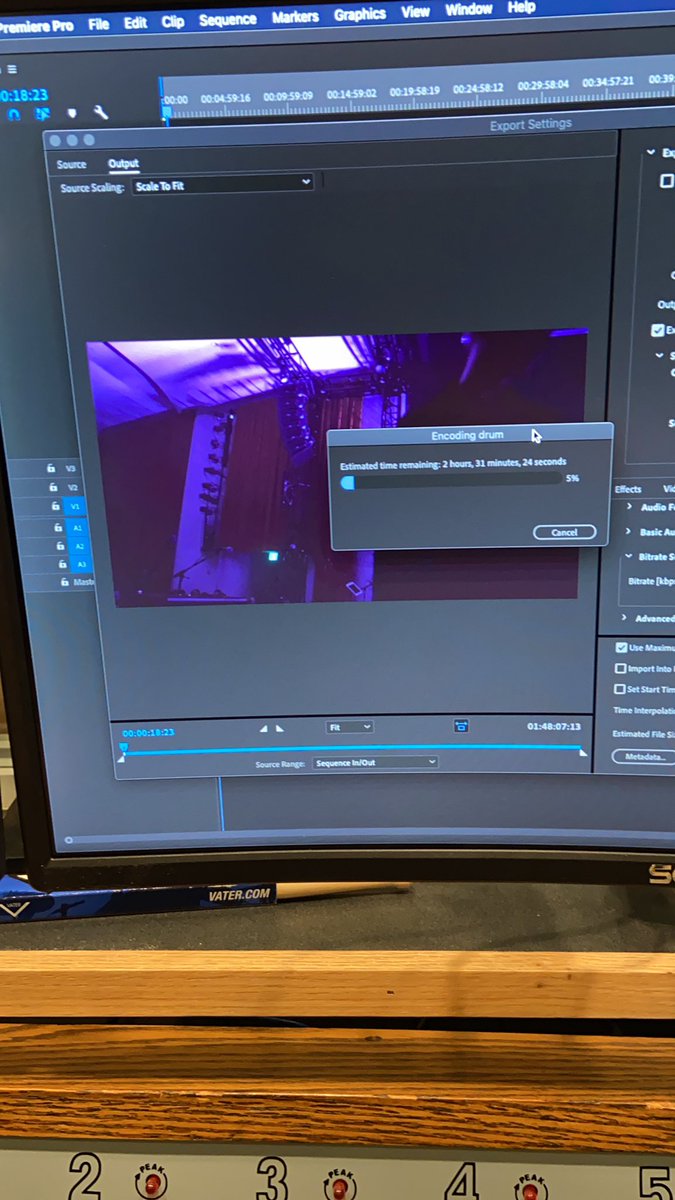Open timeline display settings wrench icon
The height and width of the screenshot is (1200, 675).
tap(100, 114)
